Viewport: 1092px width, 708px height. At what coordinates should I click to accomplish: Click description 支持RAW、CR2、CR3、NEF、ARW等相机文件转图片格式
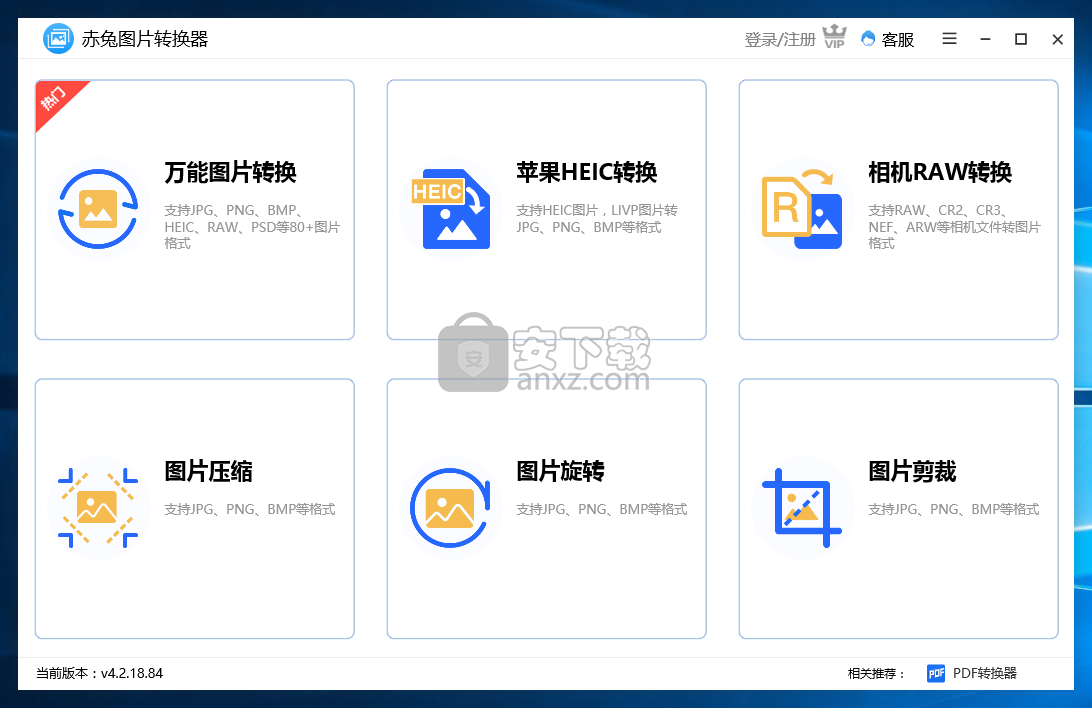click(954, 227)
